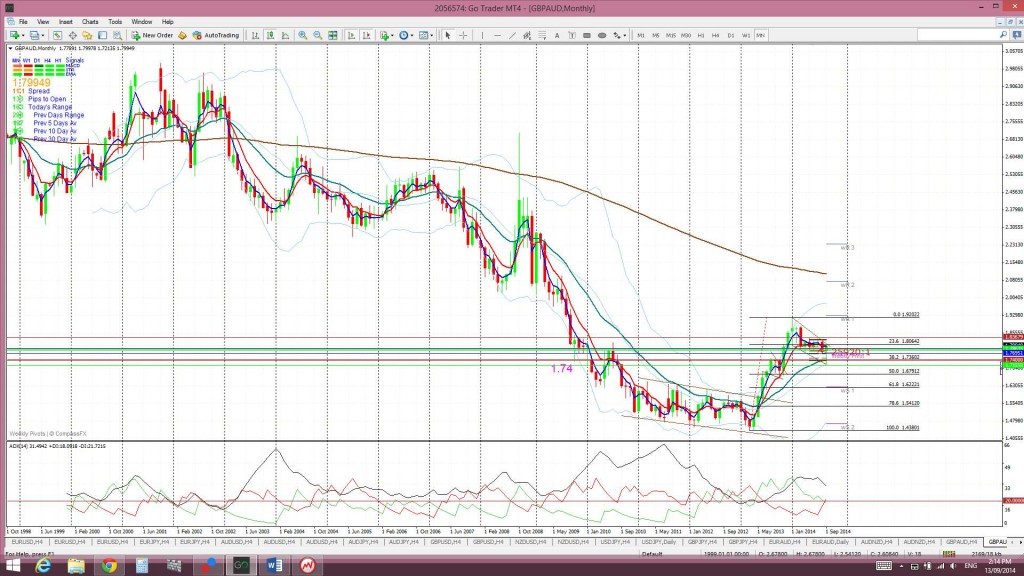
Task: Click the New Order button
Action: coord(153,35)
